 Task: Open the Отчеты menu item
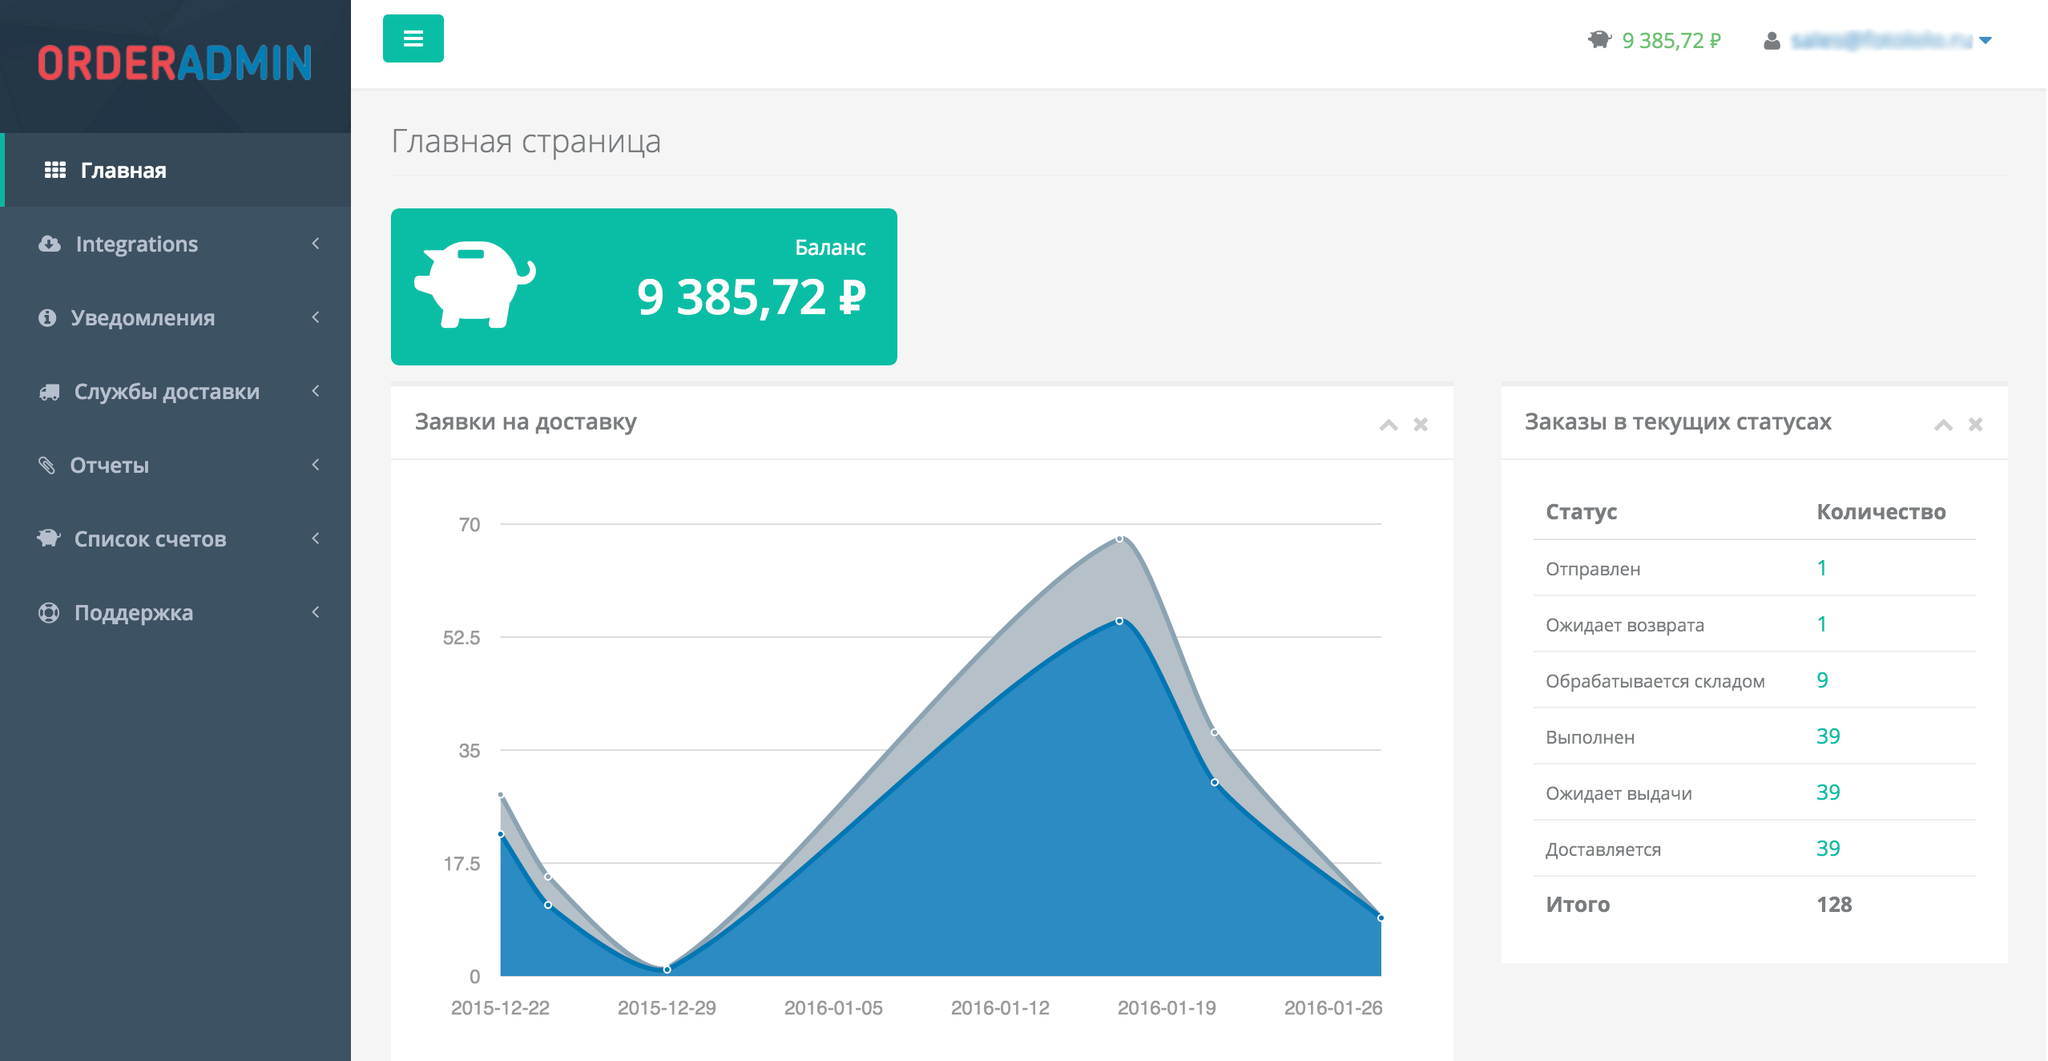pyautogui.click(x=109, y=465)
